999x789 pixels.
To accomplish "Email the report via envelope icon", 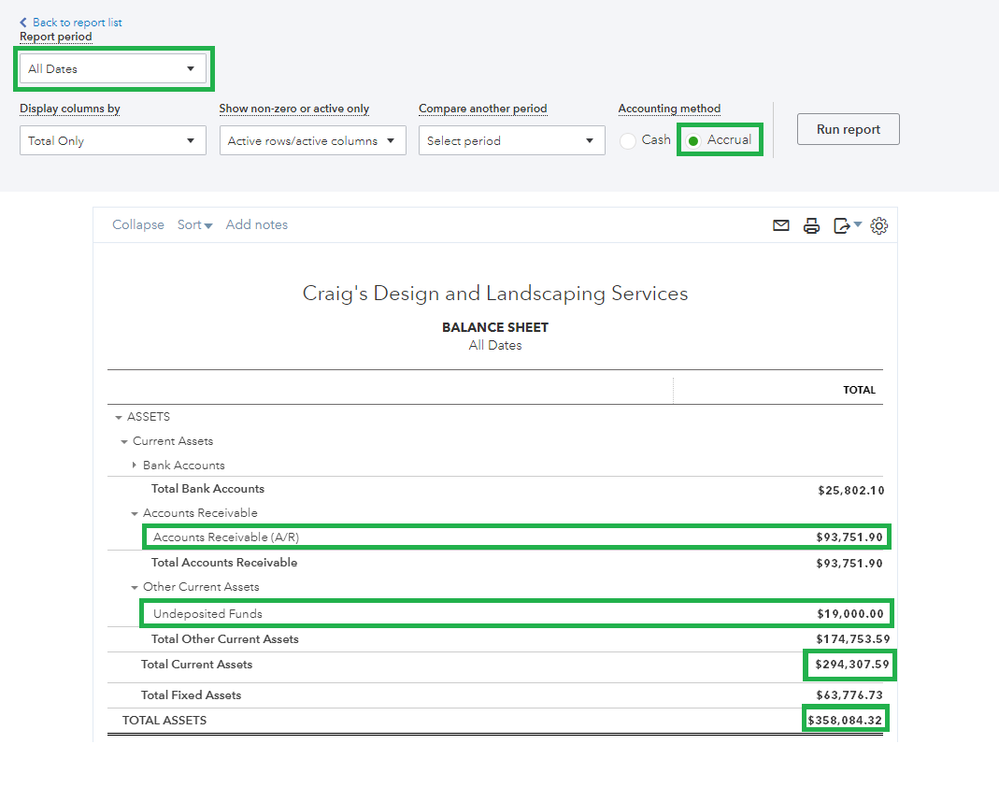I will pyautogui.click(x=781, y=225).
